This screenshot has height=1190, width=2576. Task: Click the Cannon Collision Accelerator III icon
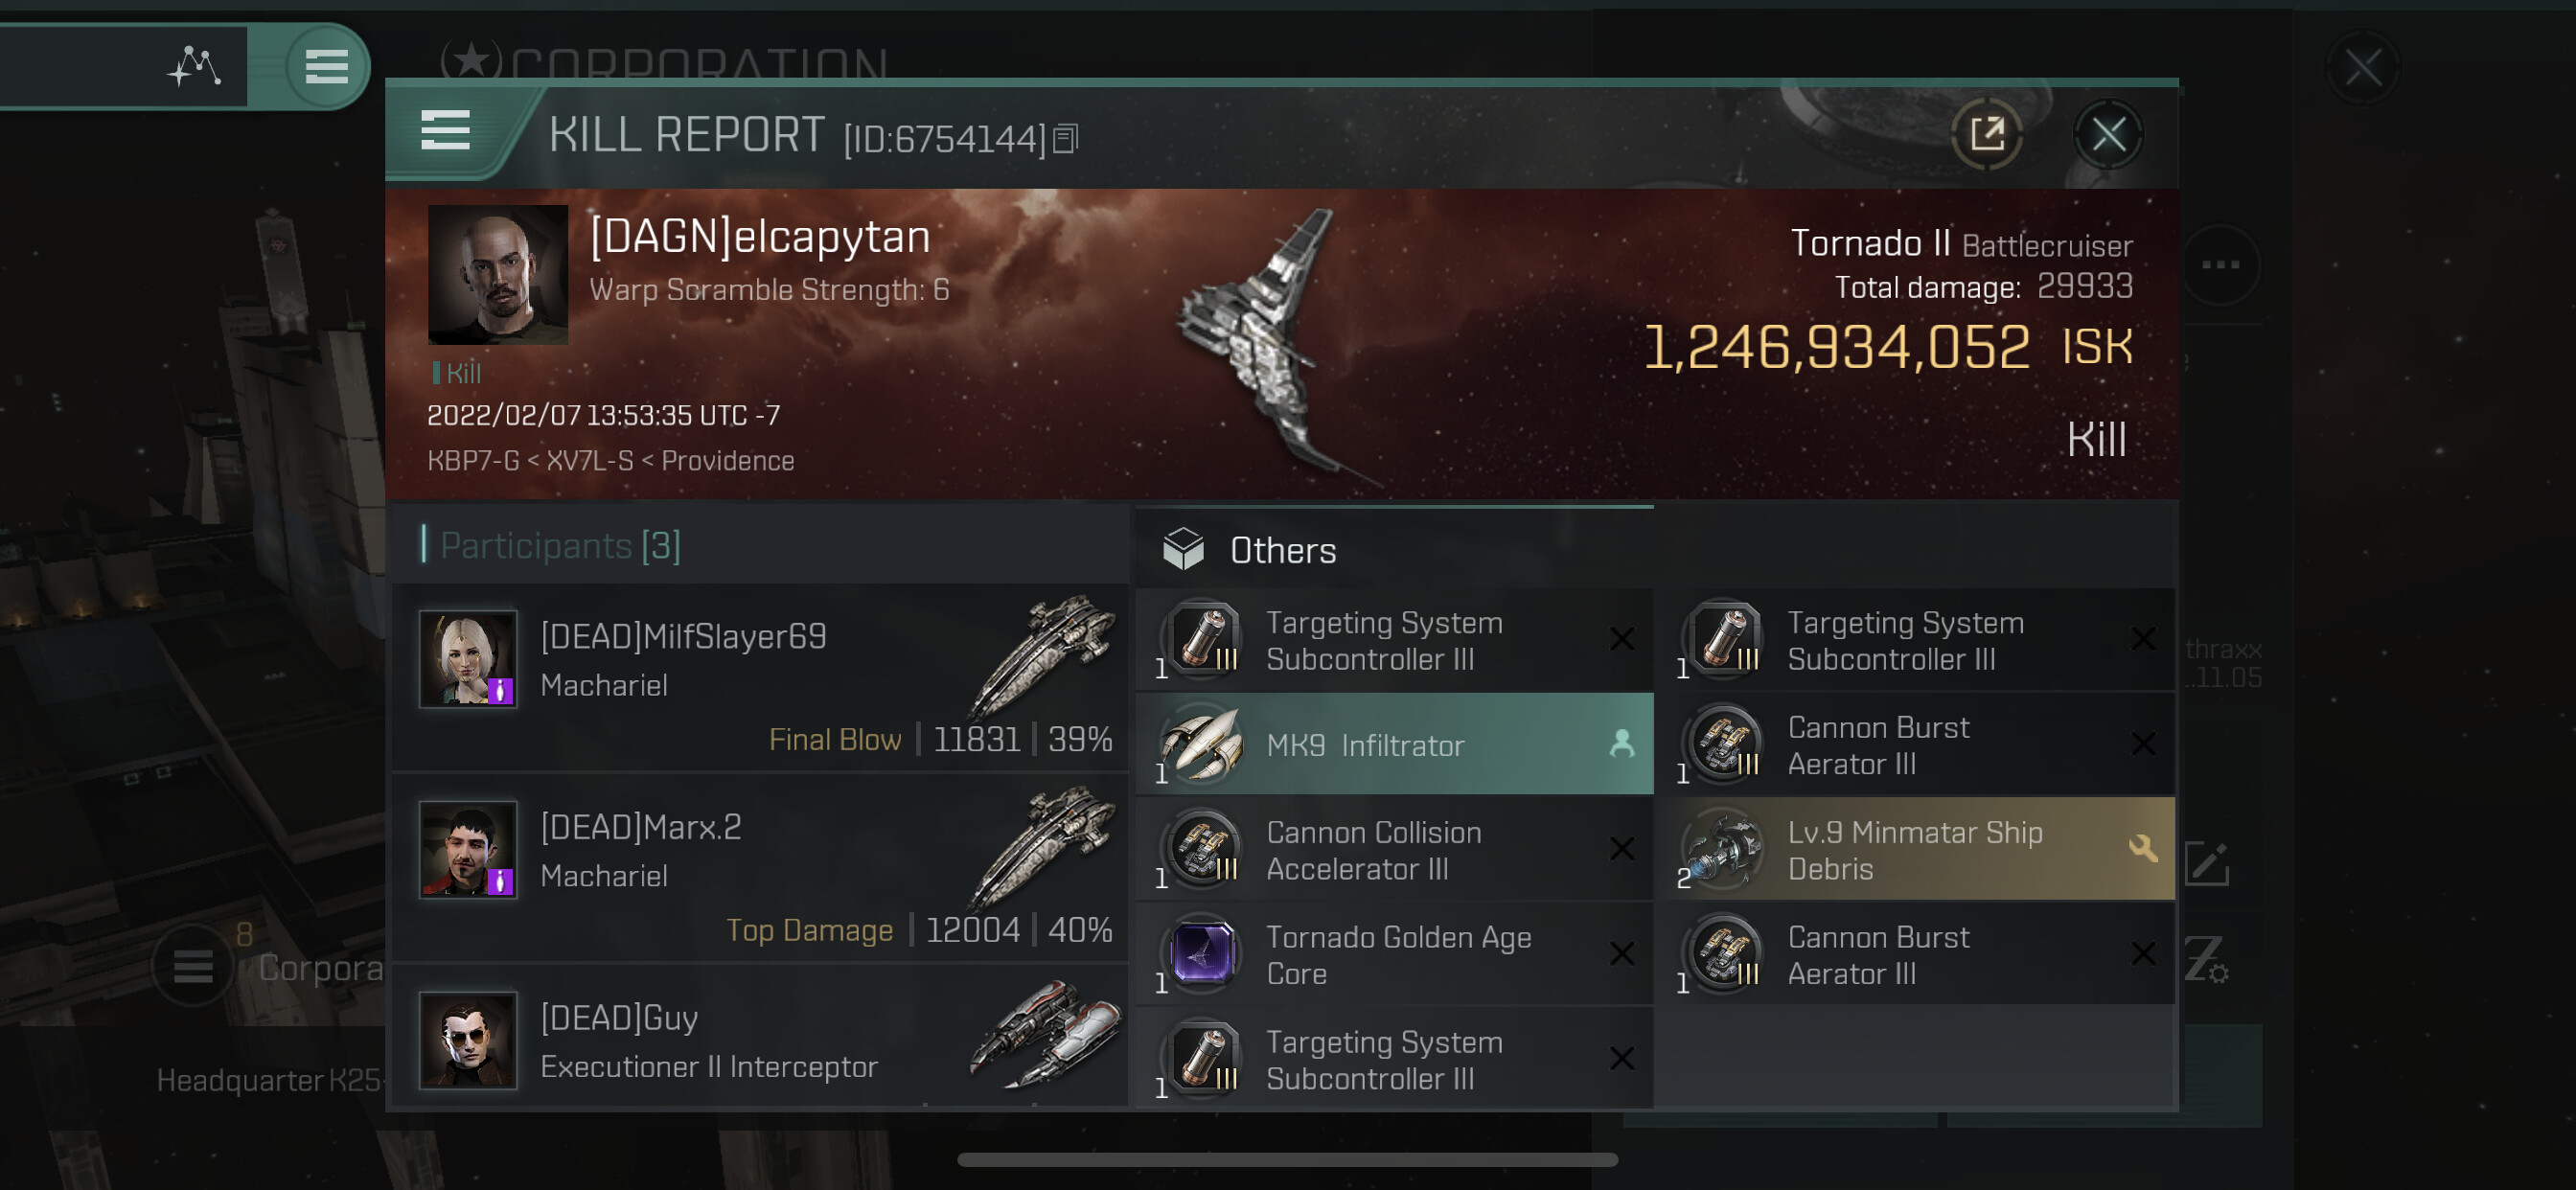[x=1202, y=850]
